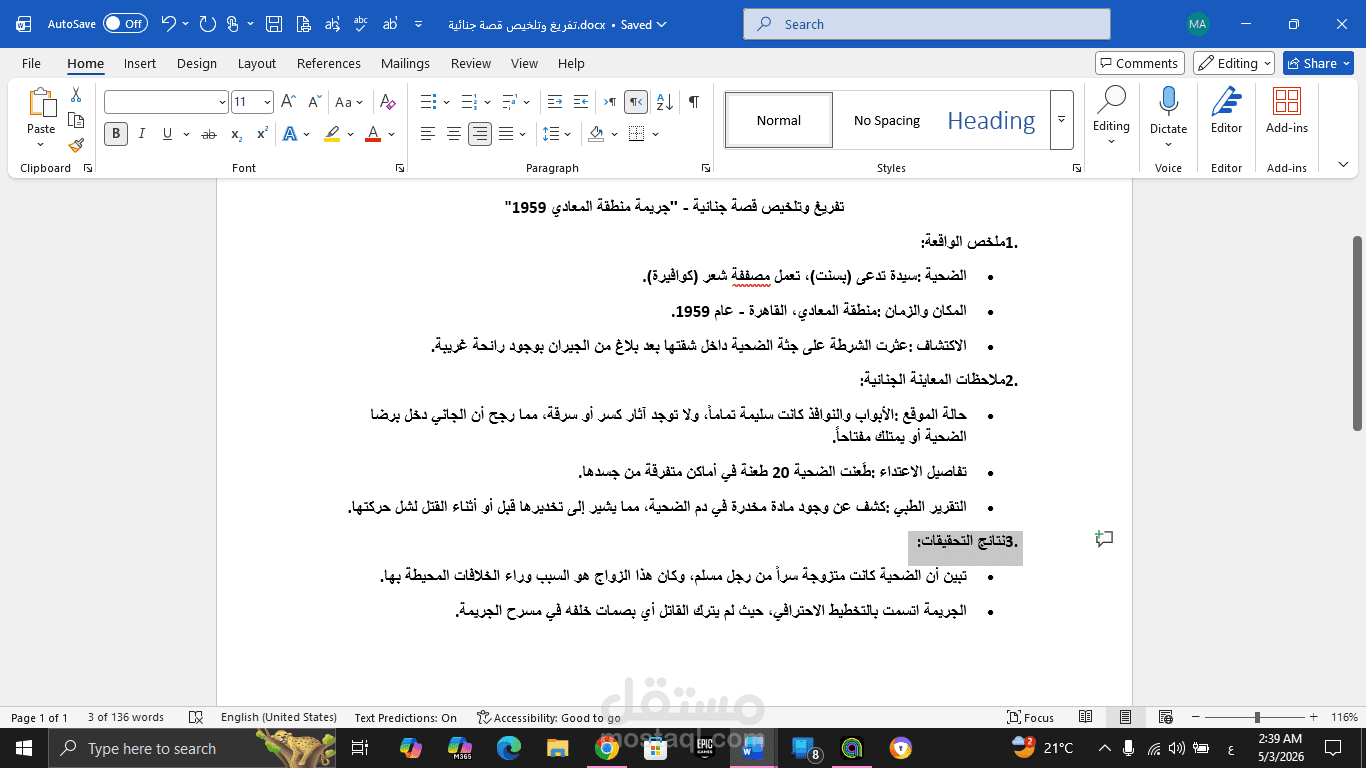Click the comment balloon beside heading

coord(1104,539)
